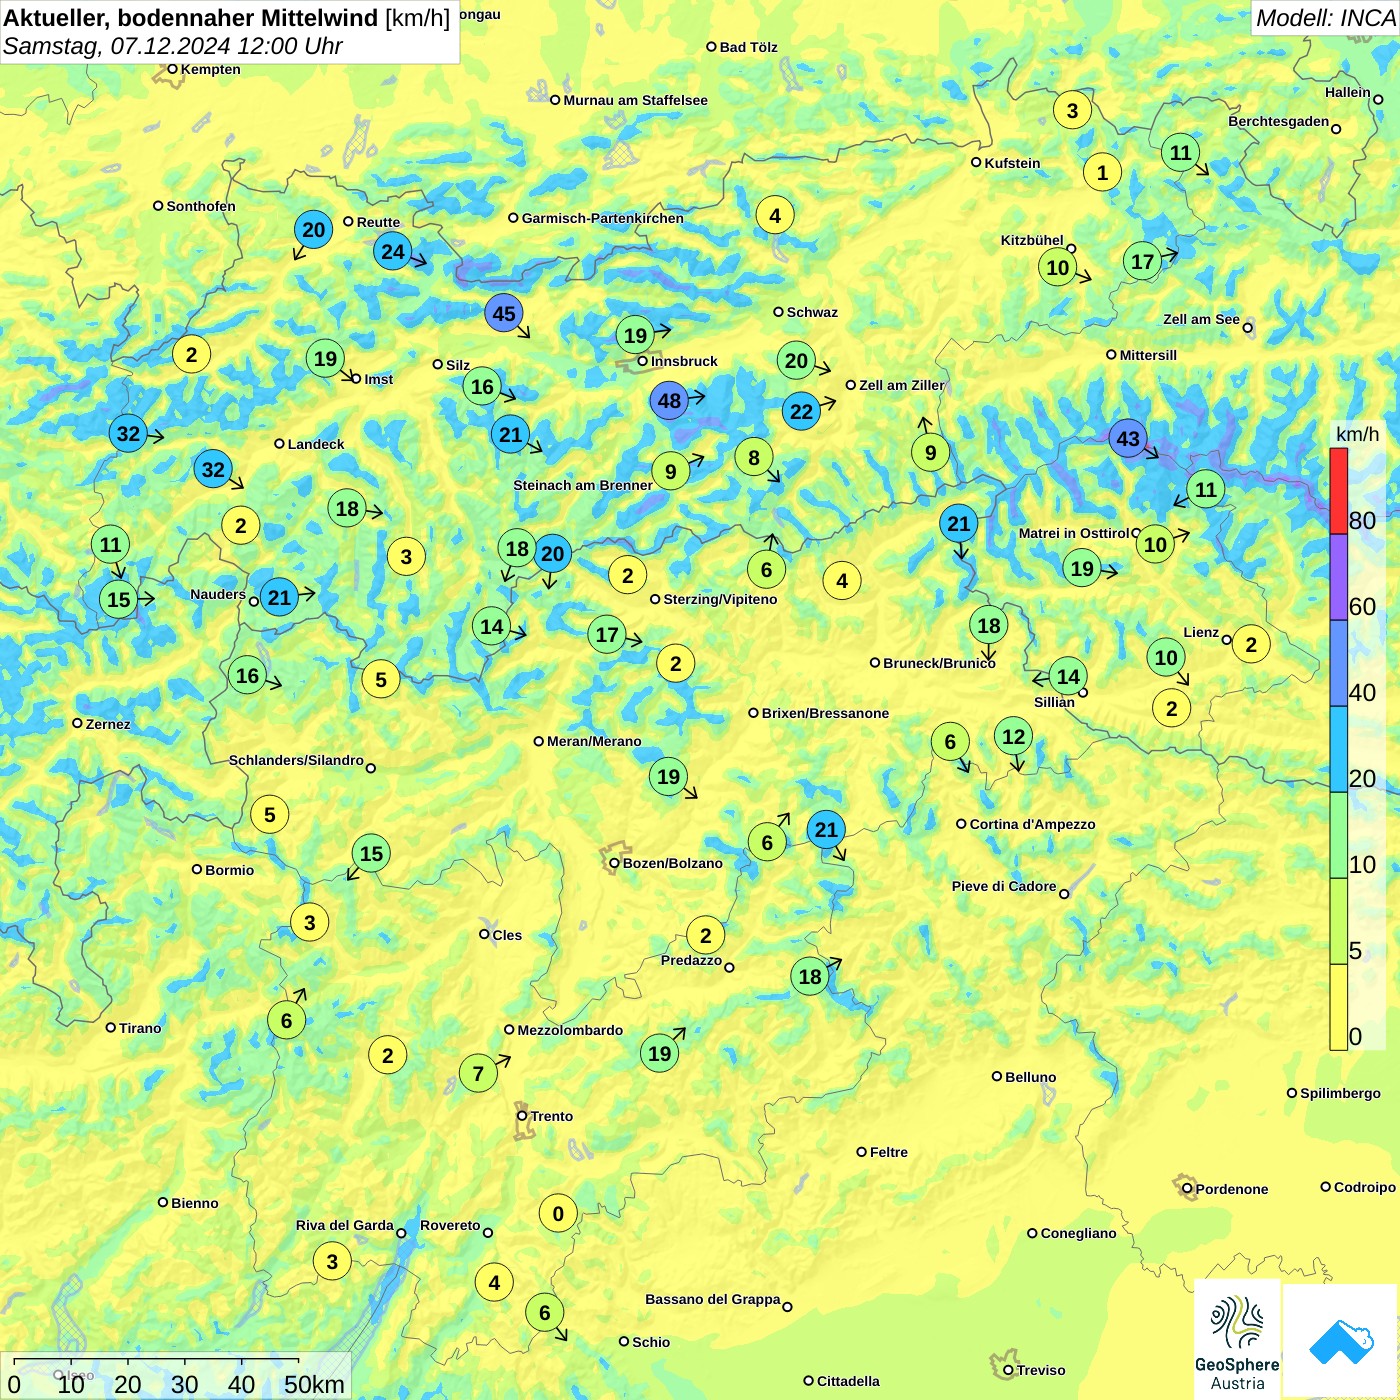Click the blue mountain logo beside GeoSphere
The width and height of the screenshot is (1400, 1400).
pos(1341,1341)
